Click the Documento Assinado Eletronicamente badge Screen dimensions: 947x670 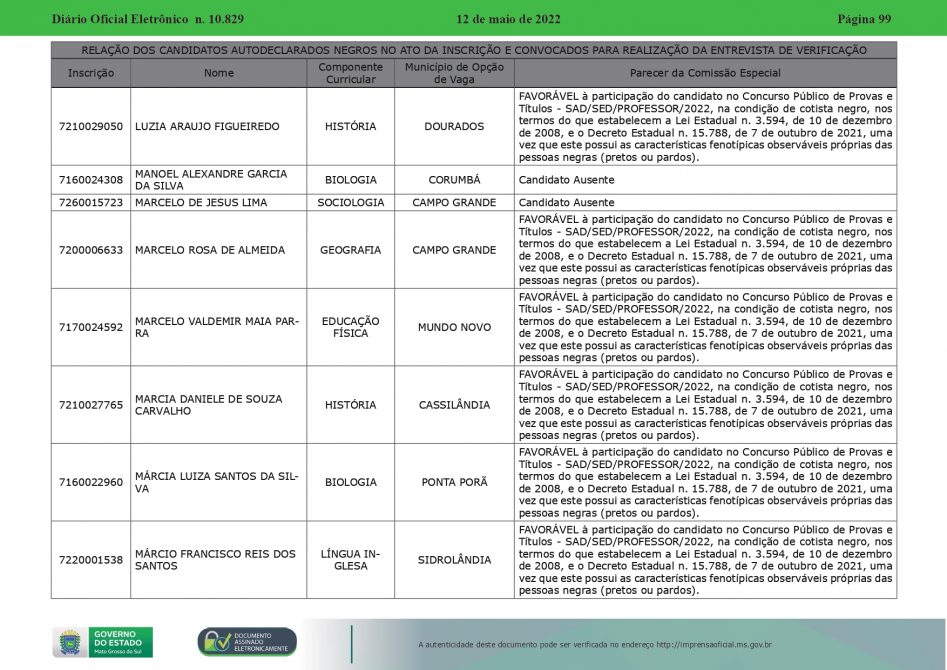point(247,642)
